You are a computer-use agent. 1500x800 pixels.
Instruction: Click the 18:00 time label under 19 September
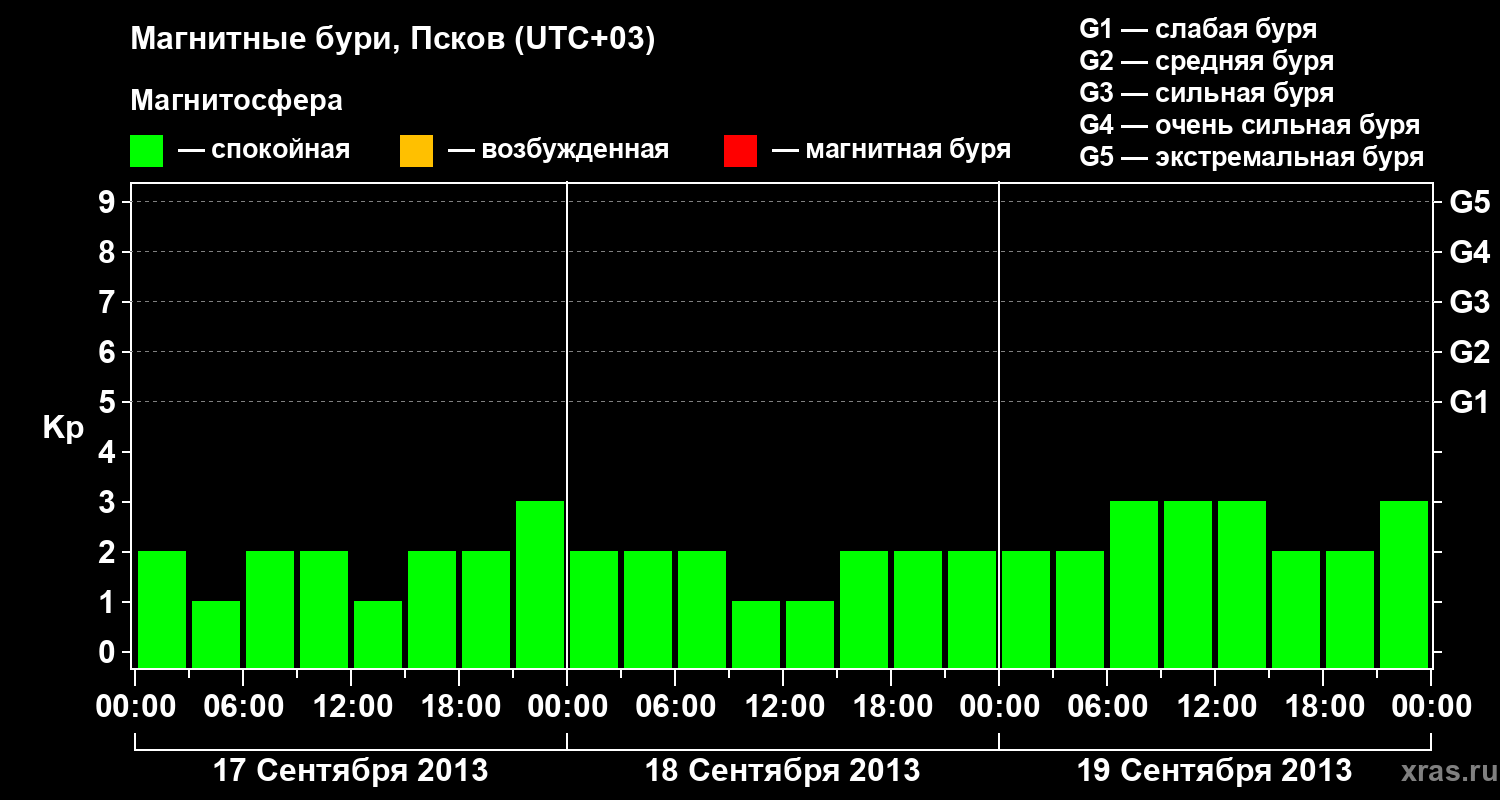coord(1323,708)
